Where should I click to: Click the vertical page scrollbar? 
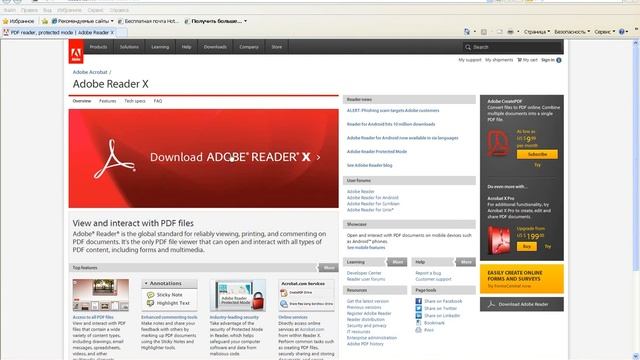click(x=636, y=199)
